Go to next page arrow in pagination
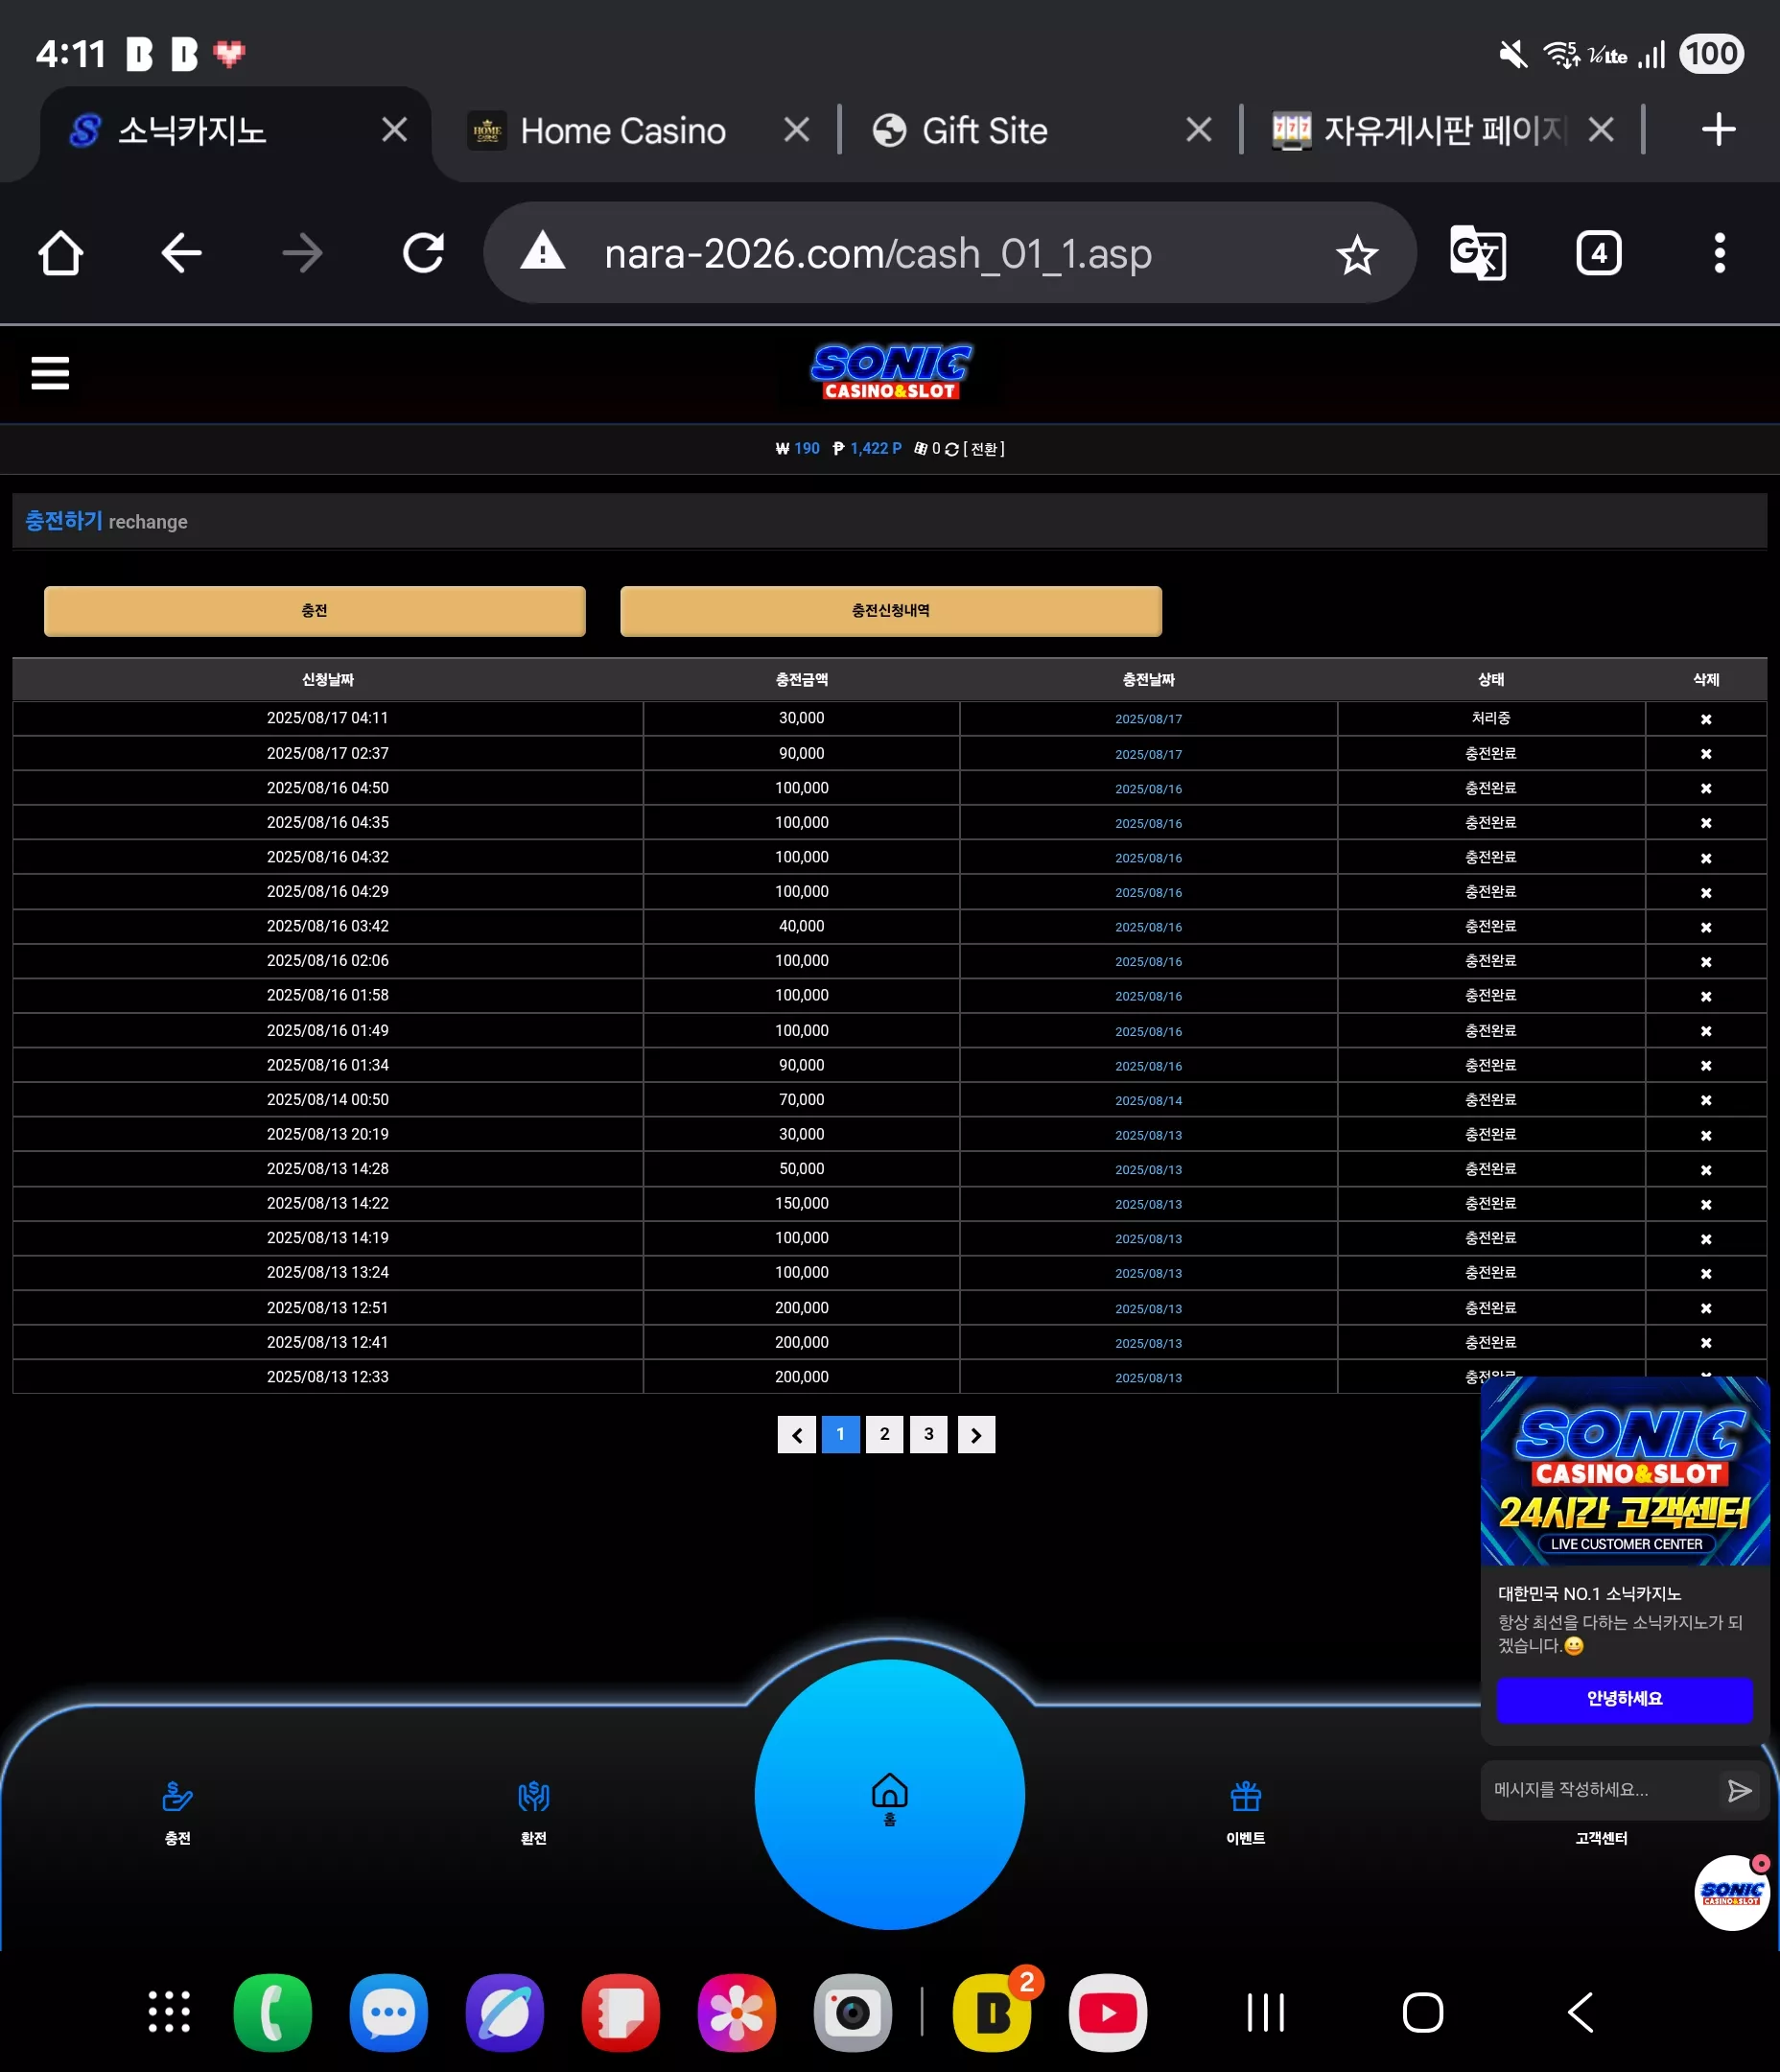The image size is (1780, 2072). coord(976,1434)
